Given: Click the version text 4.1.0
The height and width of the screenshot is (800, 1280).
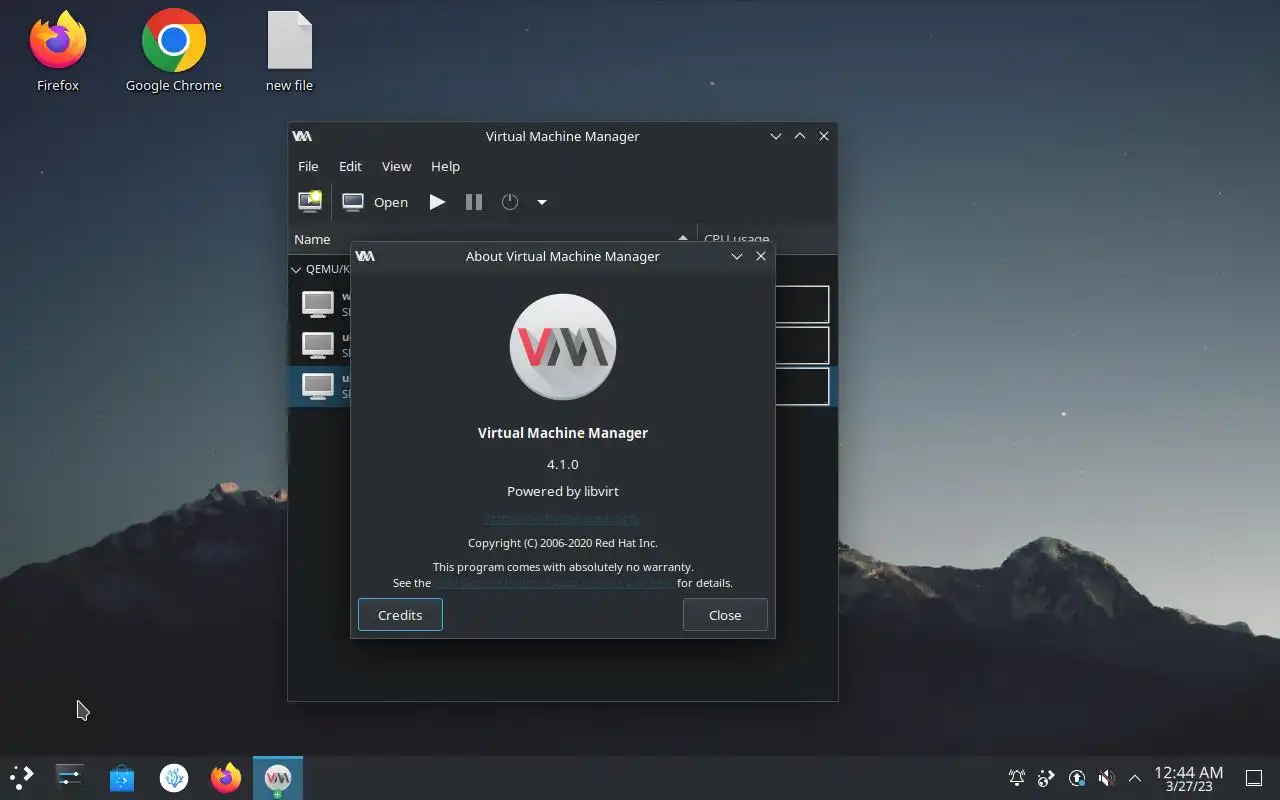Looking at the screenshot, I should click(x=563, y=464).
